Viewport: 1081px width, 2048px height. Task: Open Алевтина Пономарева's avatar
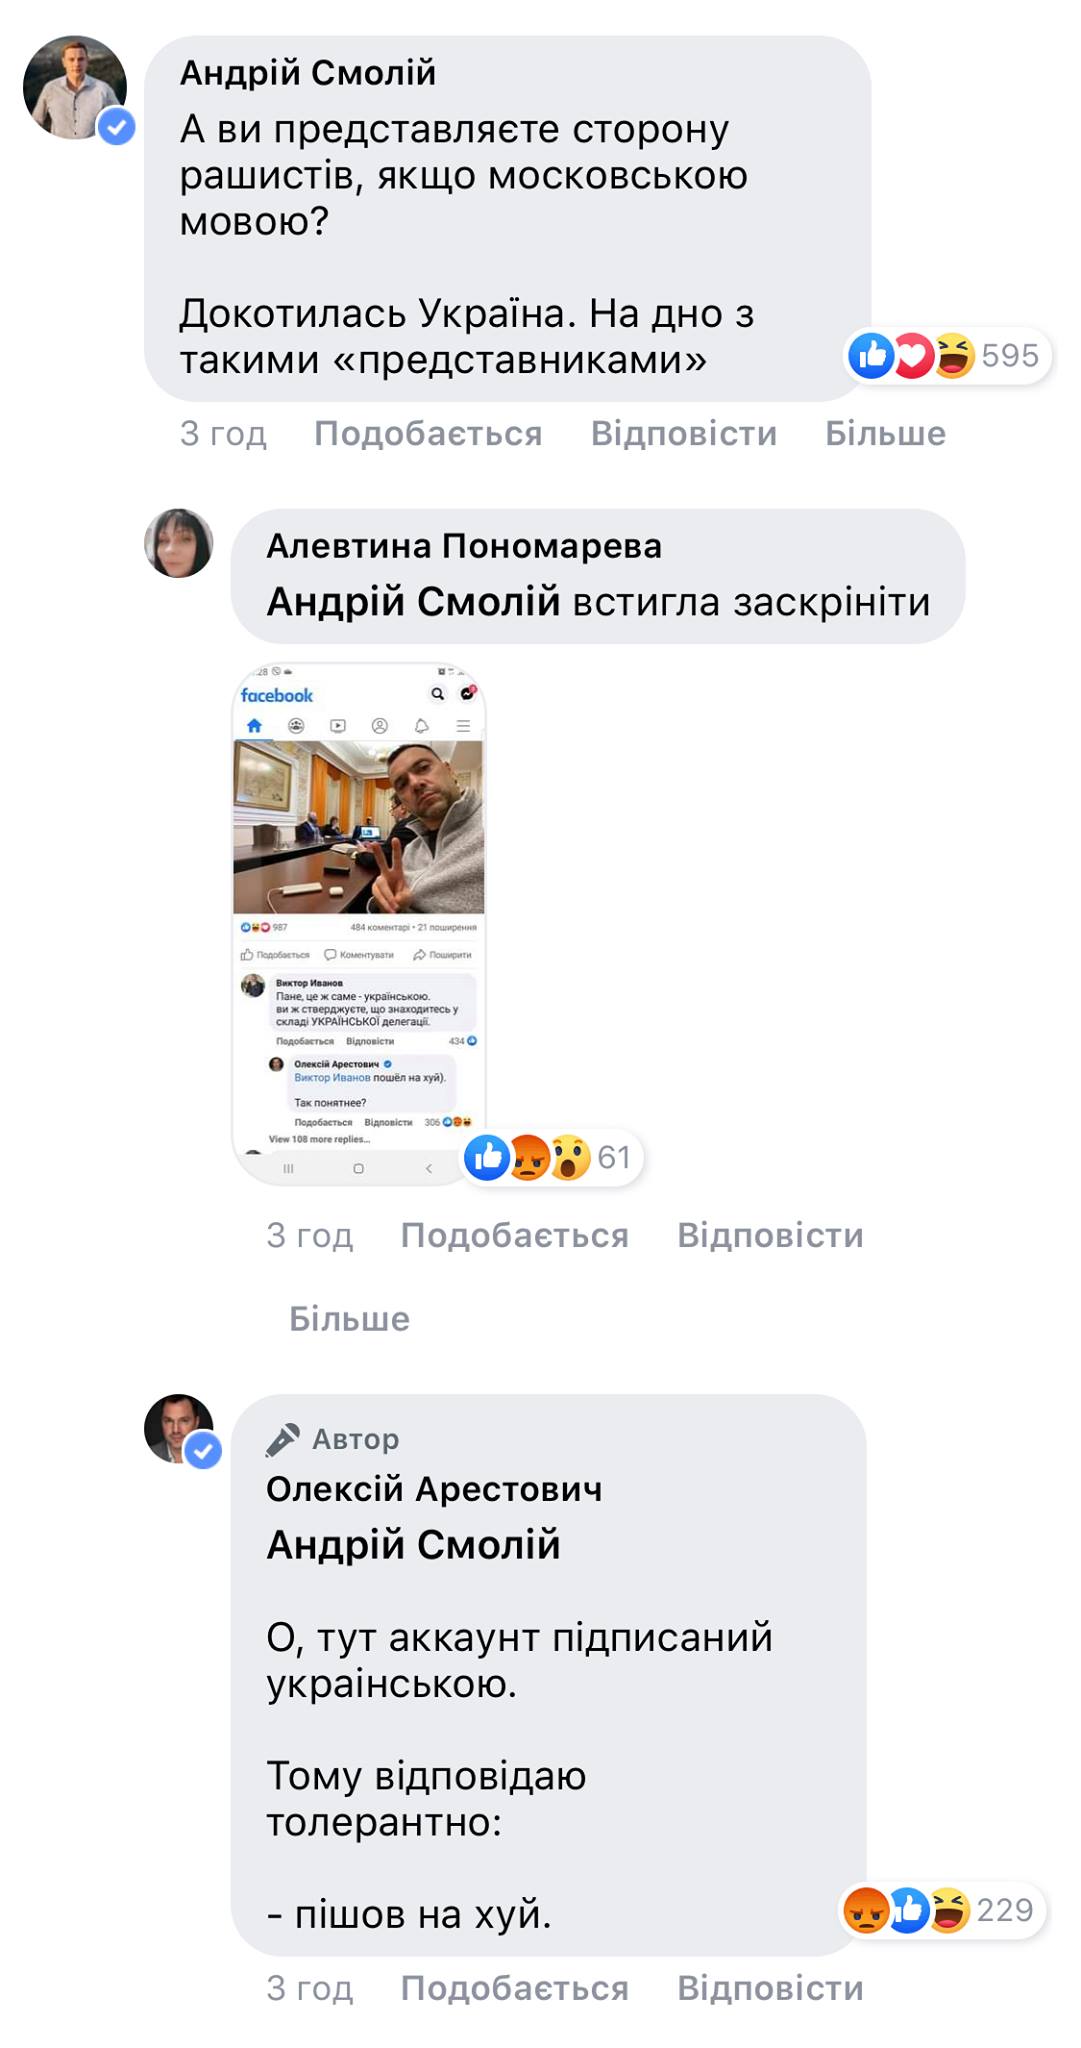click(179, 543)
